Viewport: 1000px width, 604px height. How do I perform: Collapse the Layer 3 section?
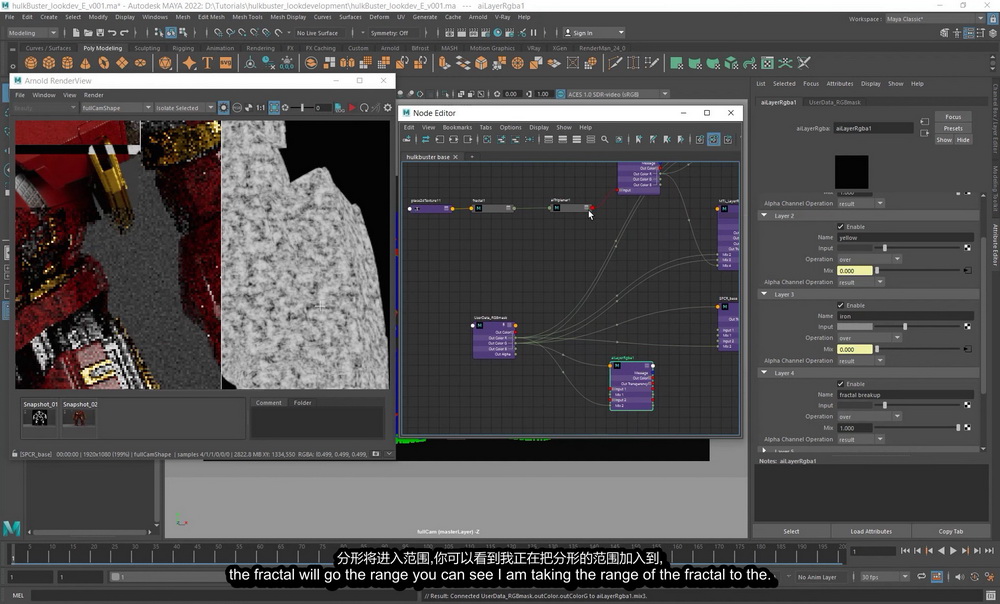[x=763, y=294]
